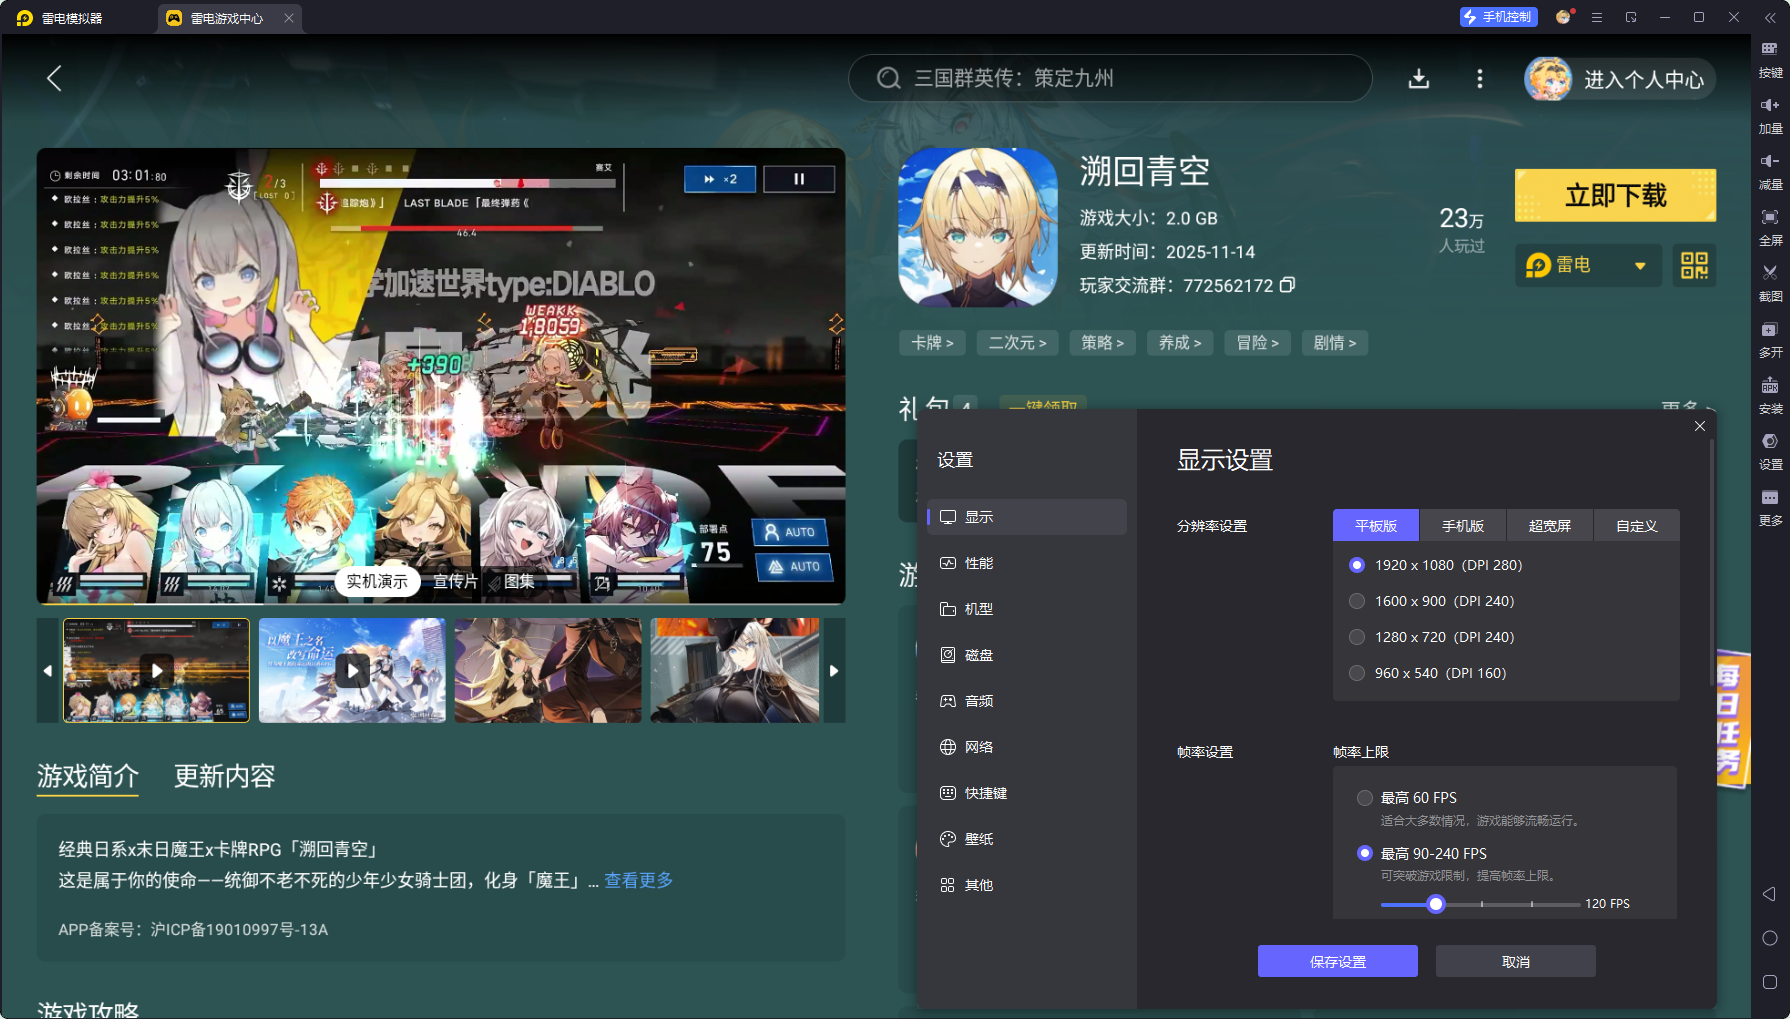
Task: Open the 多开 multi-instance tool
Action: point(1770,339)
